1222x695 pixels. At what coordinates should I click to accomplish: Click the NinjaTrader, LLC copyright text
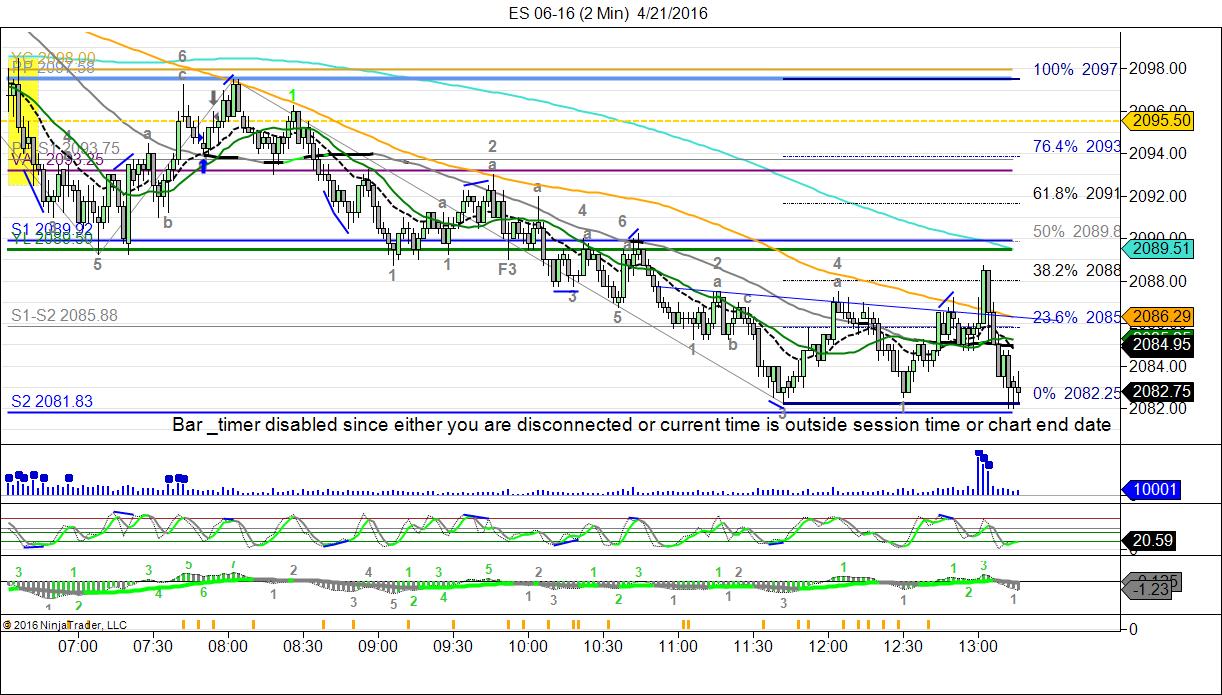65,625
